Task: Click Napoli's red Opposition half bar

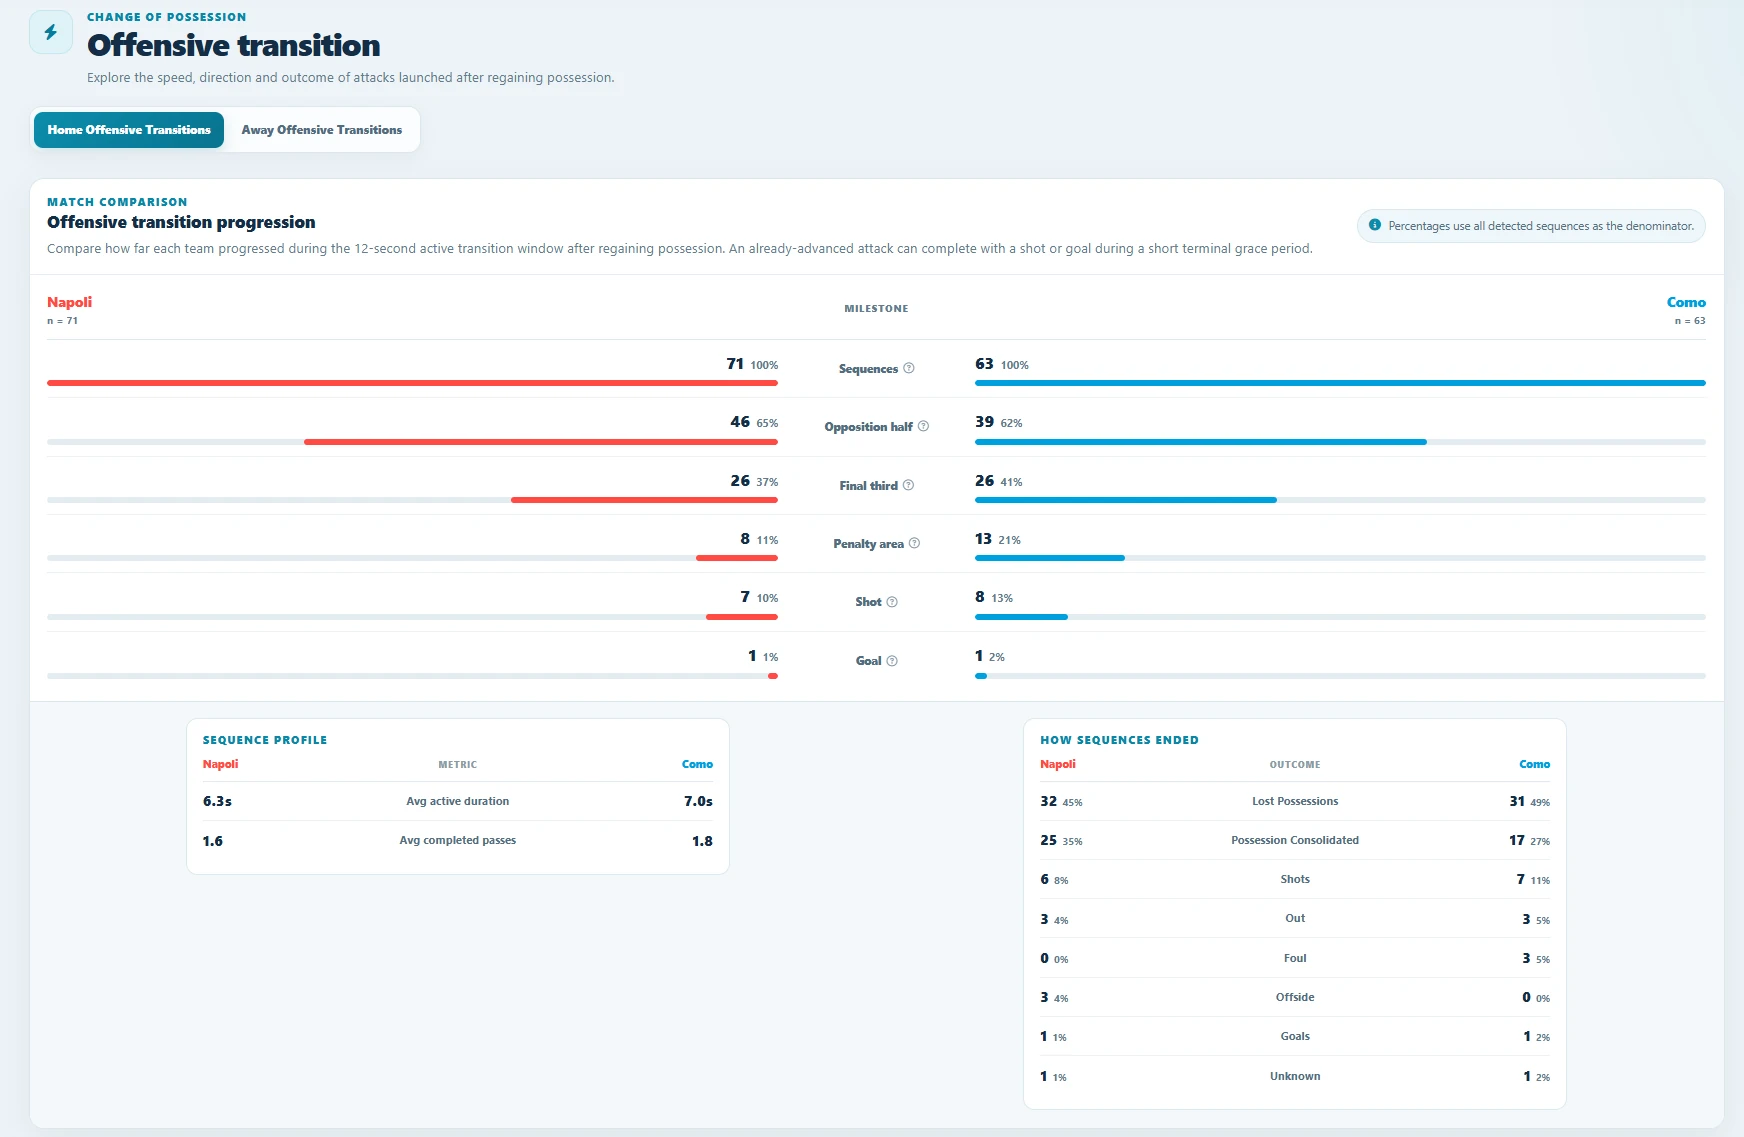Action: click(x=541, y=442)
